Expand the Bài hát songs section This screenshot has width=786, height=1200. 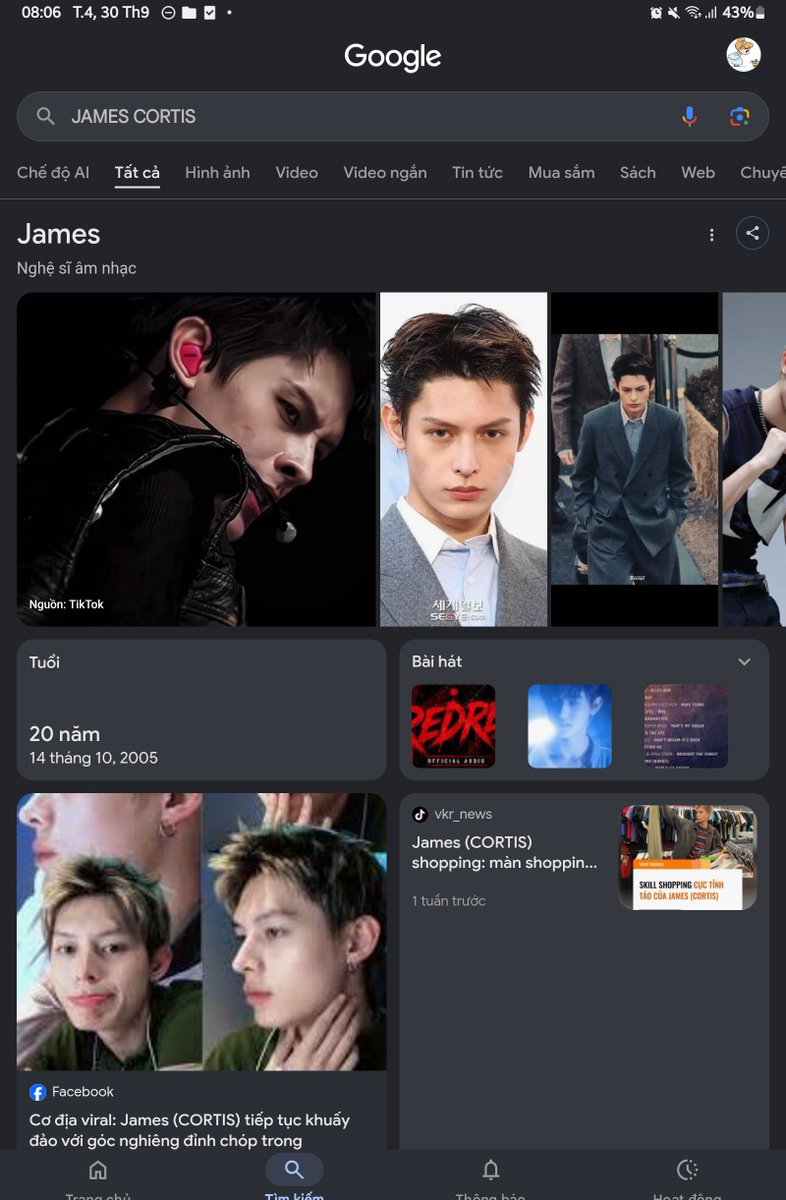point(744,662)
